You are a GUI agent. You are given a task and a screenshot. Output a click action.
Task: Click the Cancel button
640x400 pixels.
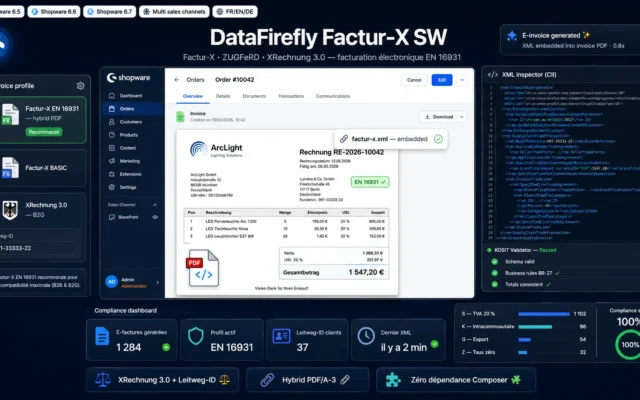point(414,80)
